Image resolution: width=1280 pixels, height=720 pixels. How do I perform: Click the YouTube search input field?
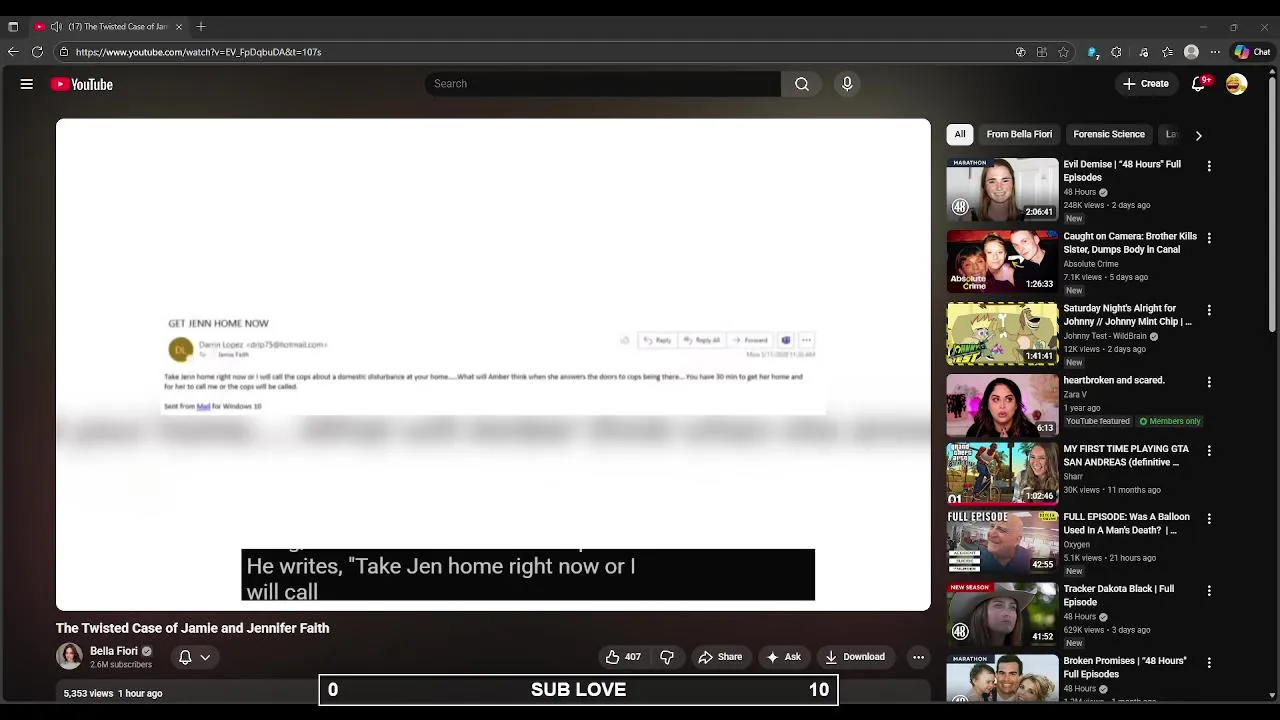click(x=602, y=84)
